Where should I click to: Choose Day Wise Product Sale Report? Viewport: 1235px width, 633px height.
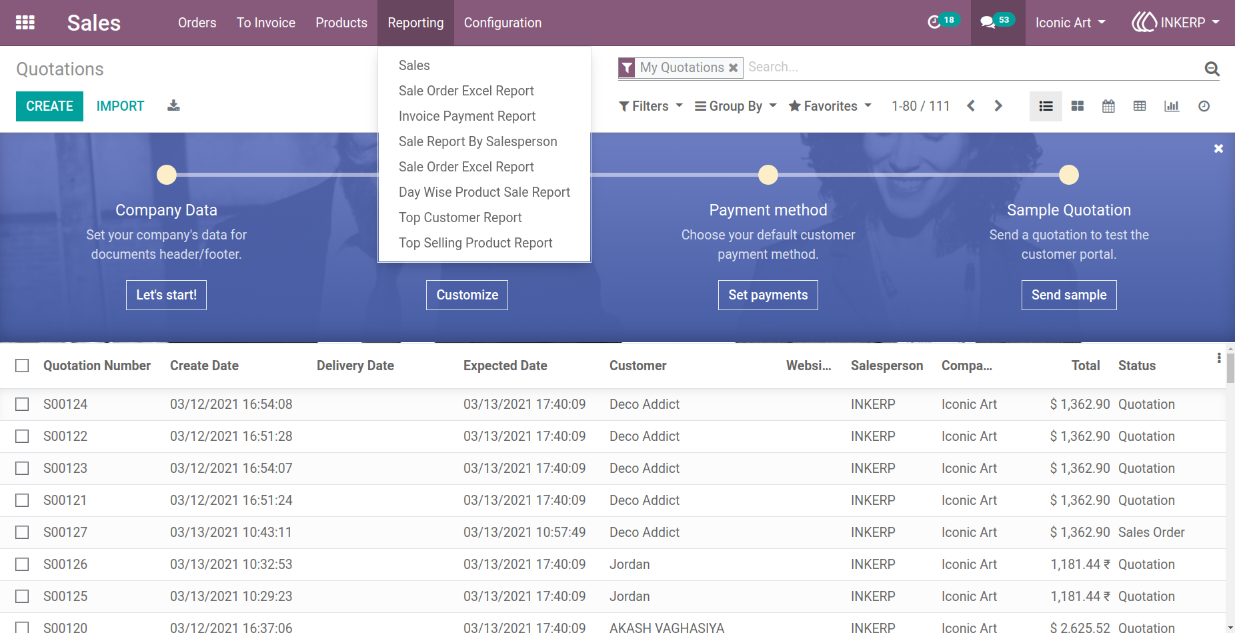pos(484,192)
